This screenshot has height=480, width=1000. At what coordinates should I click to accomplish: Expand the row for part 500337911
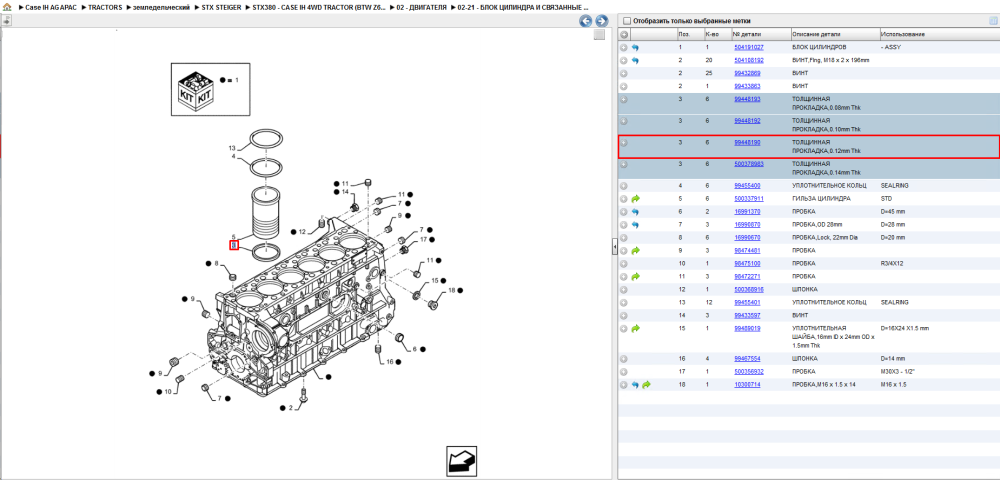coord(624,199)
